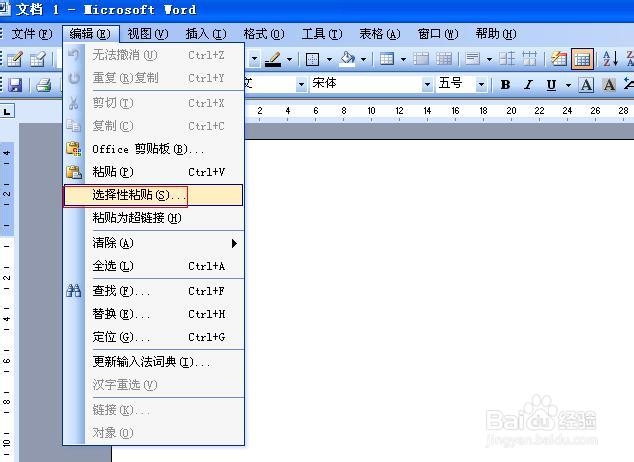Viewport: 634px width, 462px height.
Task: Toggle the Character Shading A button
Action: [x=609, y=85]
